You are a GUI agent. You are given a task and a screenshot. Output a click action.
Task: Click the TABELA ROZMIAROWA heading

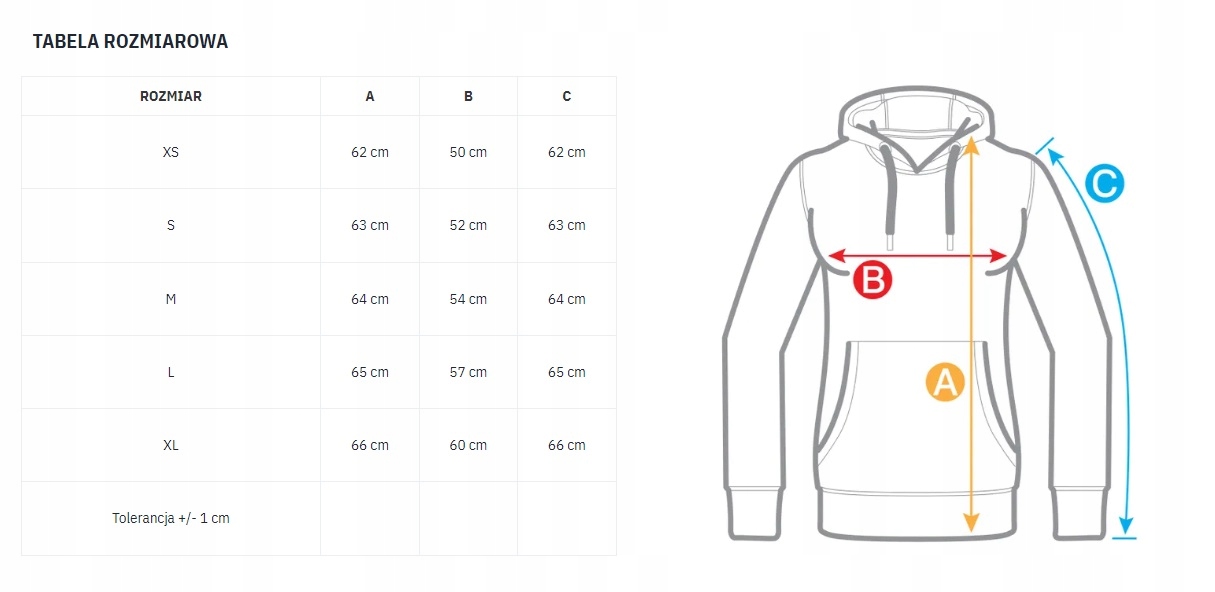click(131, 41)
